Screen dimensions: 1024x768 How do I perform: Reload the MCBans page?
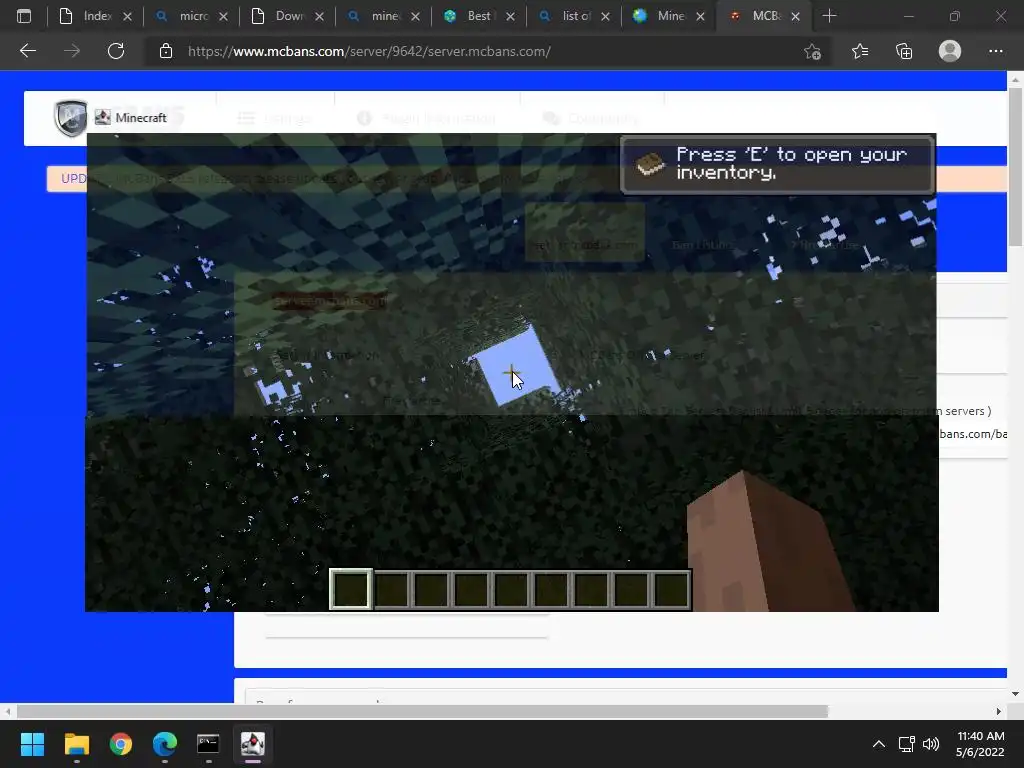[x=116, y=51]
